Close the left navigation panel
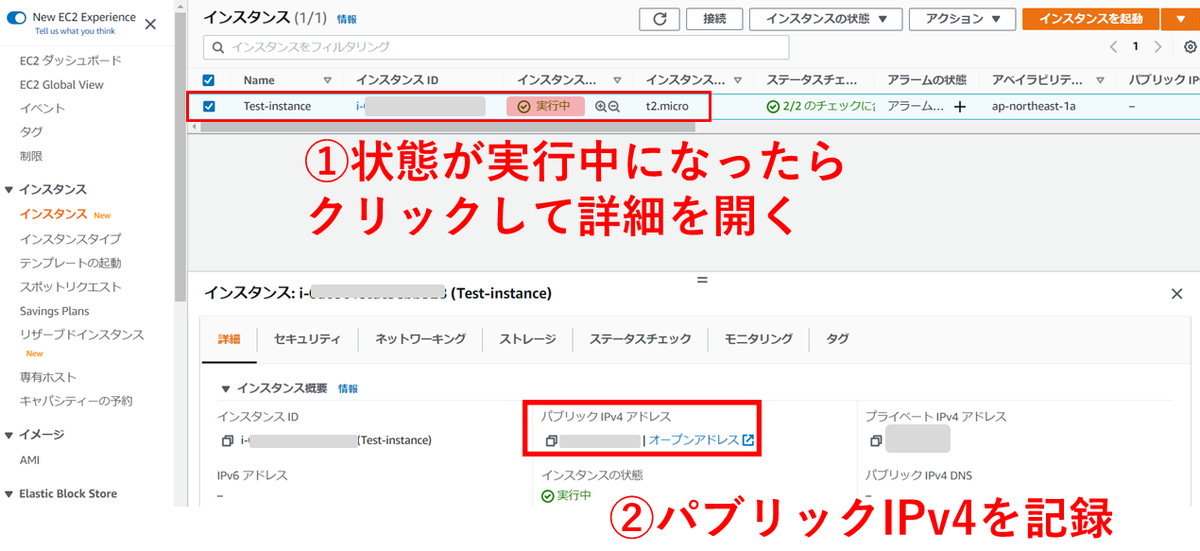 pyautogui.click(x=151, y=24)
